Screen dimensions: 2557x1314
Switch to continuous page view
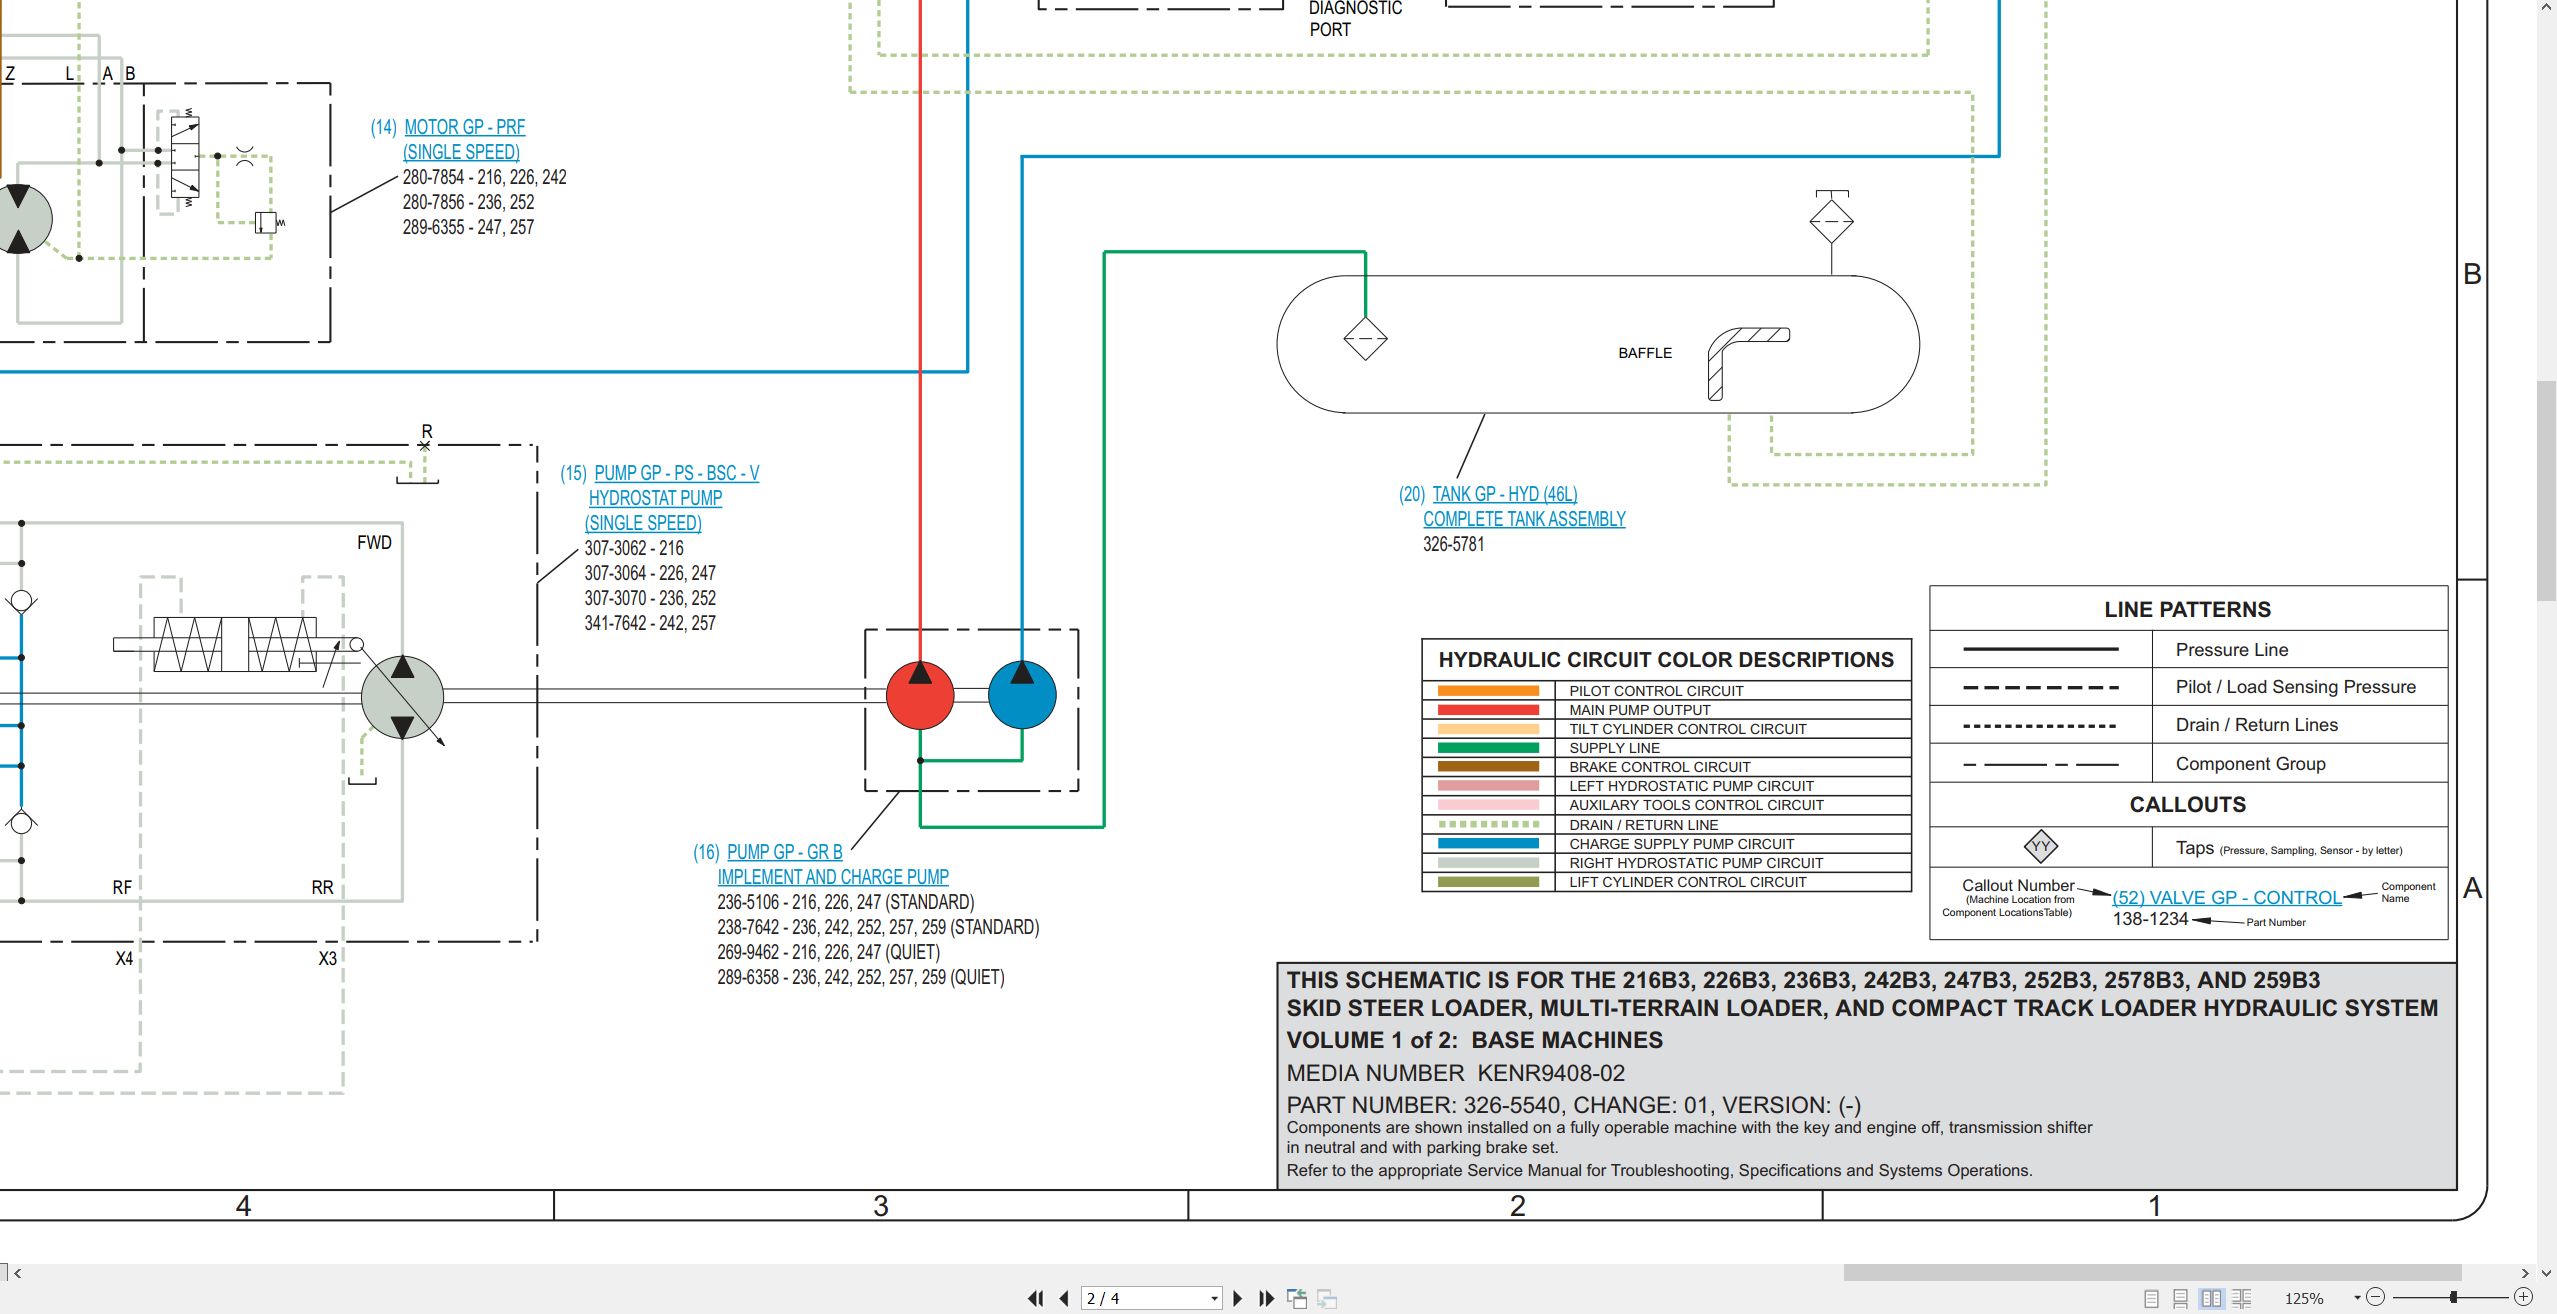pyautogui.click(x=2181, y=1298)
